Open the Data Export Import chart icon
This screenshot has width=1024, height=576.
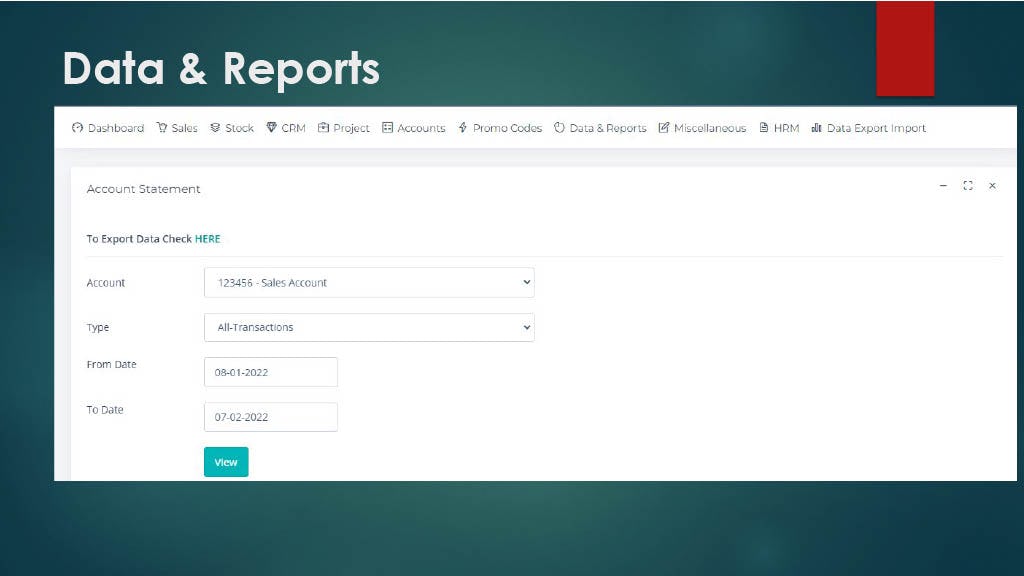815,128
